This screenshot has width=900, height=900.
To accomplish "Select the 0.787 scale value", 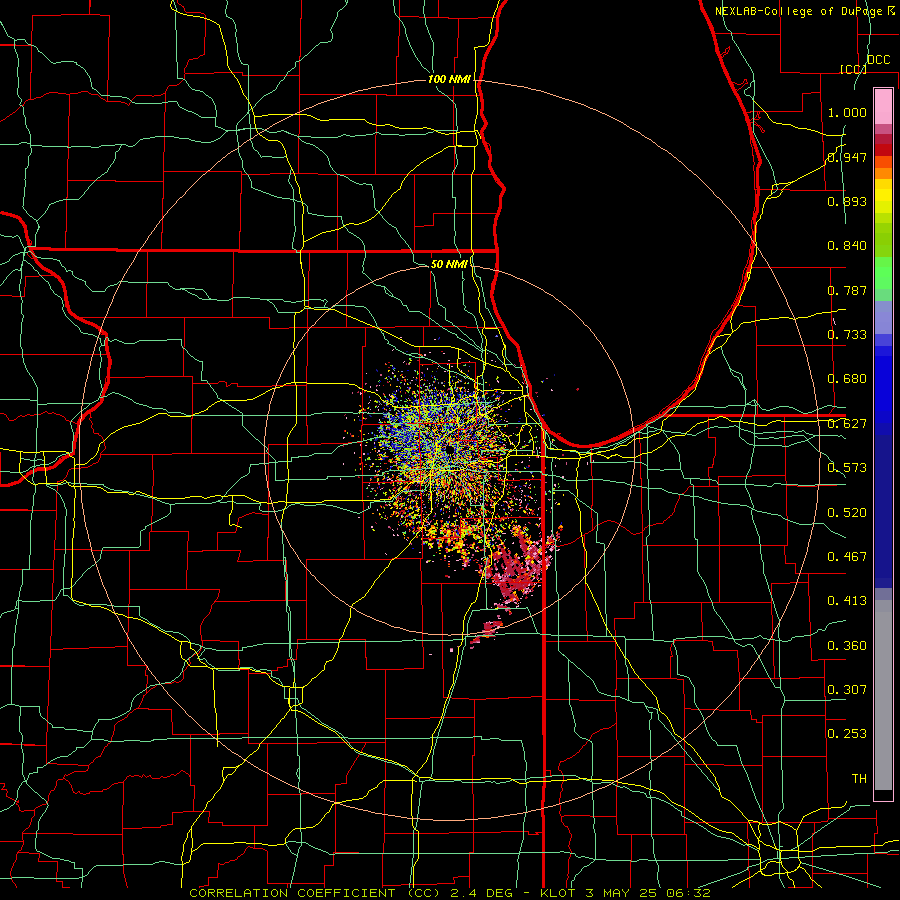I will point(847,290).
